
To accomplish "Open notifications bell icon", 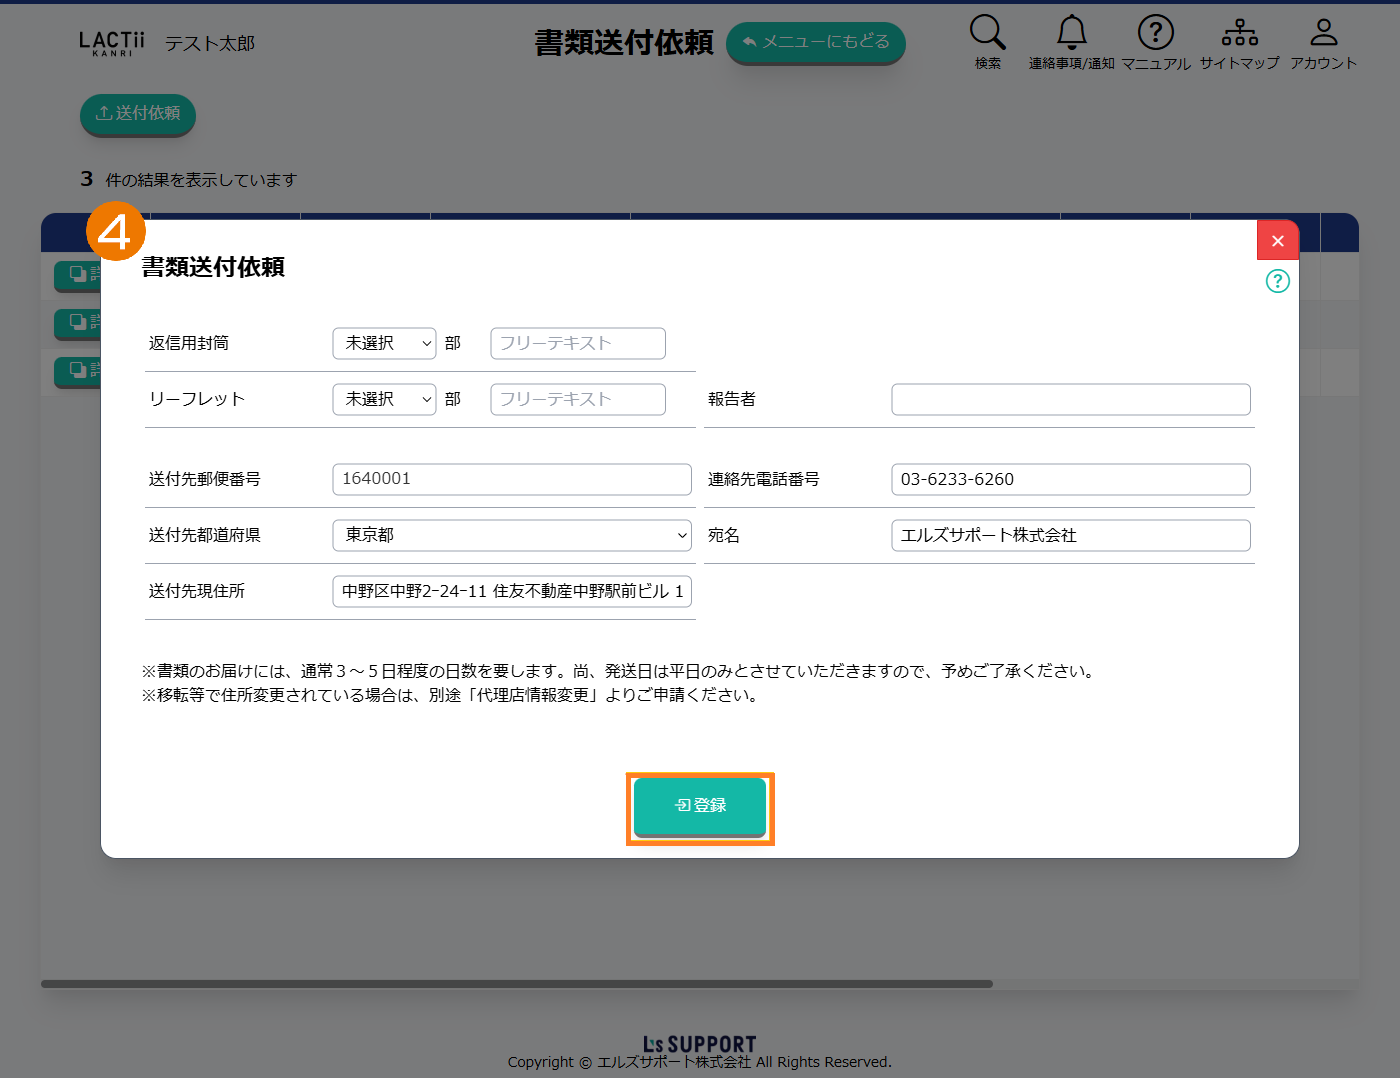I will coord(1071,33).
